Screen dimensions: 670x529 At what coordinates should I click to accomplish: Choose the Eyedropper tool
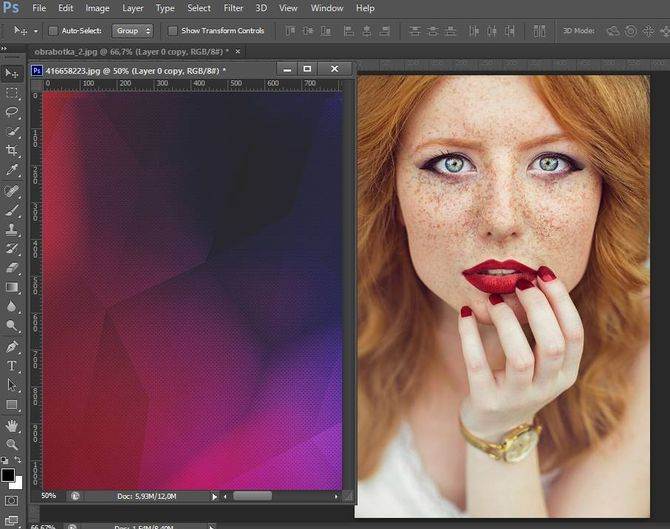[x=12, y=170]
